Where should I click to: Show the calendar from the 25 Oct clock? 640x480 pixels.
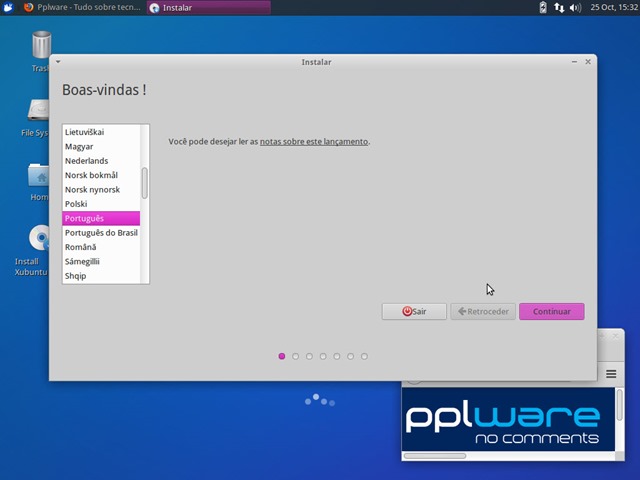[614, 7]
